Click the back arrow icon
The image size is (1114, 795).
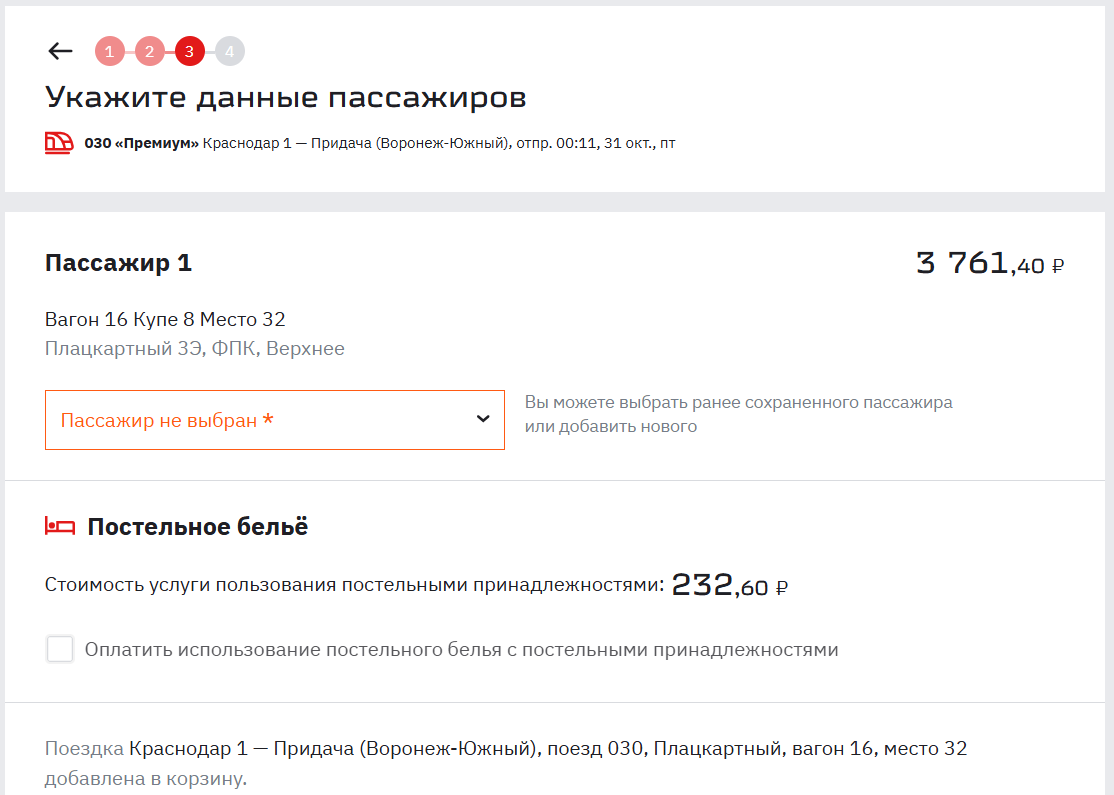pyautogui.click(x=60, y=51)
